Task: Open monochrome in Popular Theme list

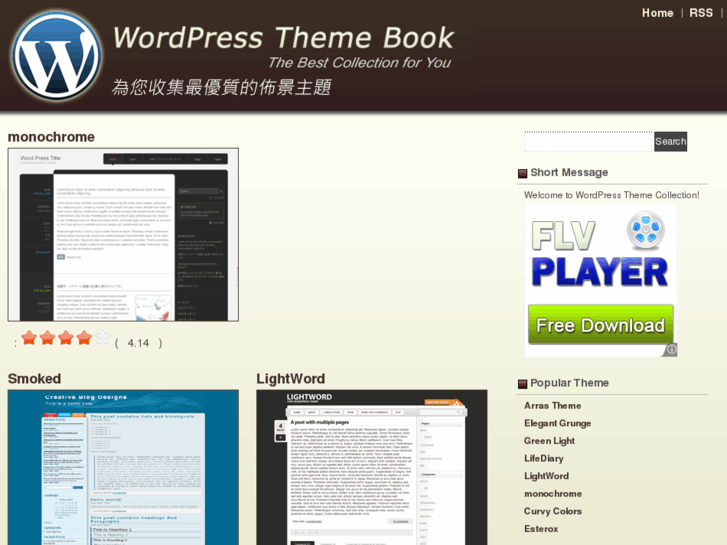Action: tap(553, 494)
